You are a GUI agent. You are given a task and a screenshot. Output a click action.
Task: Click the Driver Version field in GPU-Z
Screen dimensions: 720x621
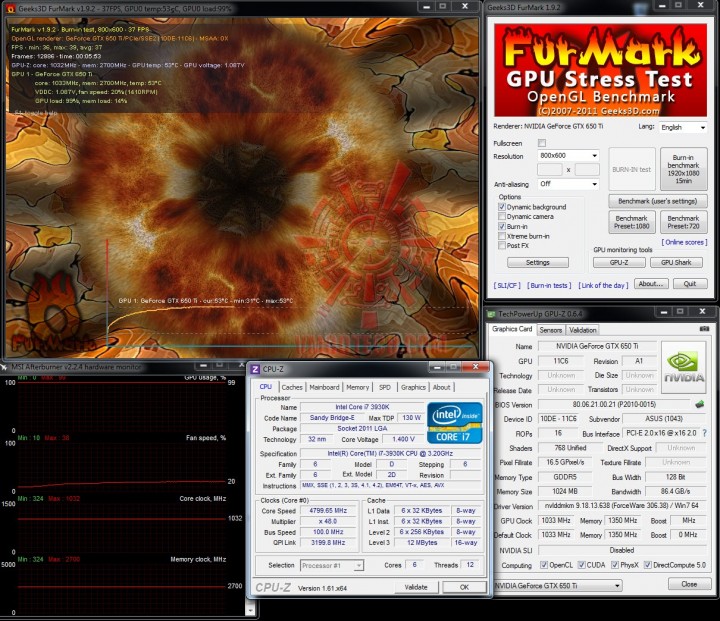[x=622, y=505]
